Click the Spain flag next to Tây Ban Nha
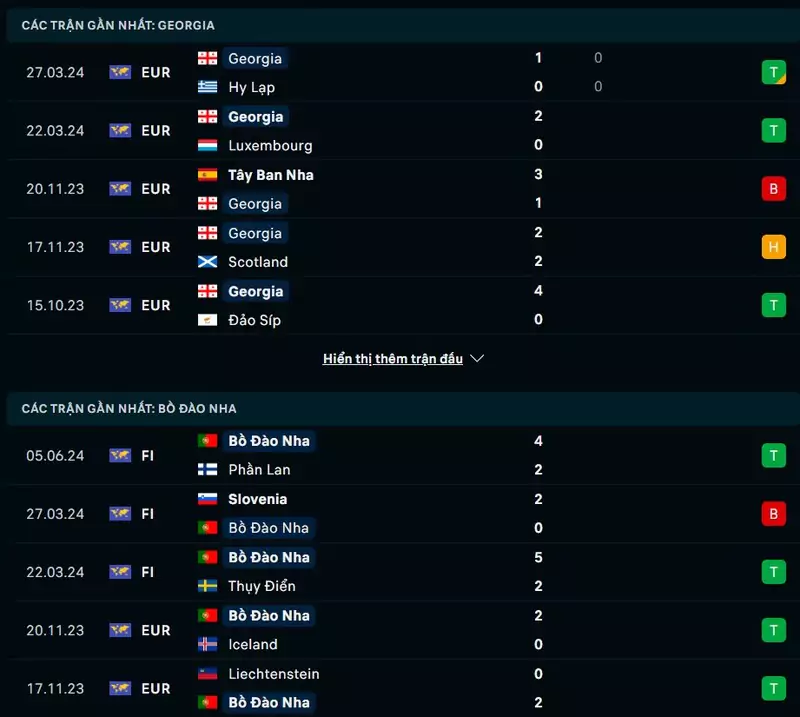The height and width of the screenshot is (717, 800). (208, 175)
